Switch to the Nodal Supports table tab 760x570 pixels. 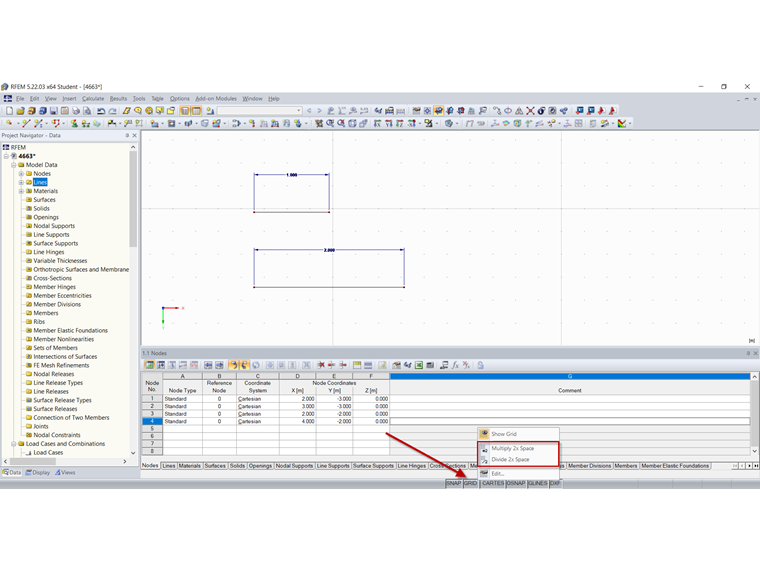(294, 466)
